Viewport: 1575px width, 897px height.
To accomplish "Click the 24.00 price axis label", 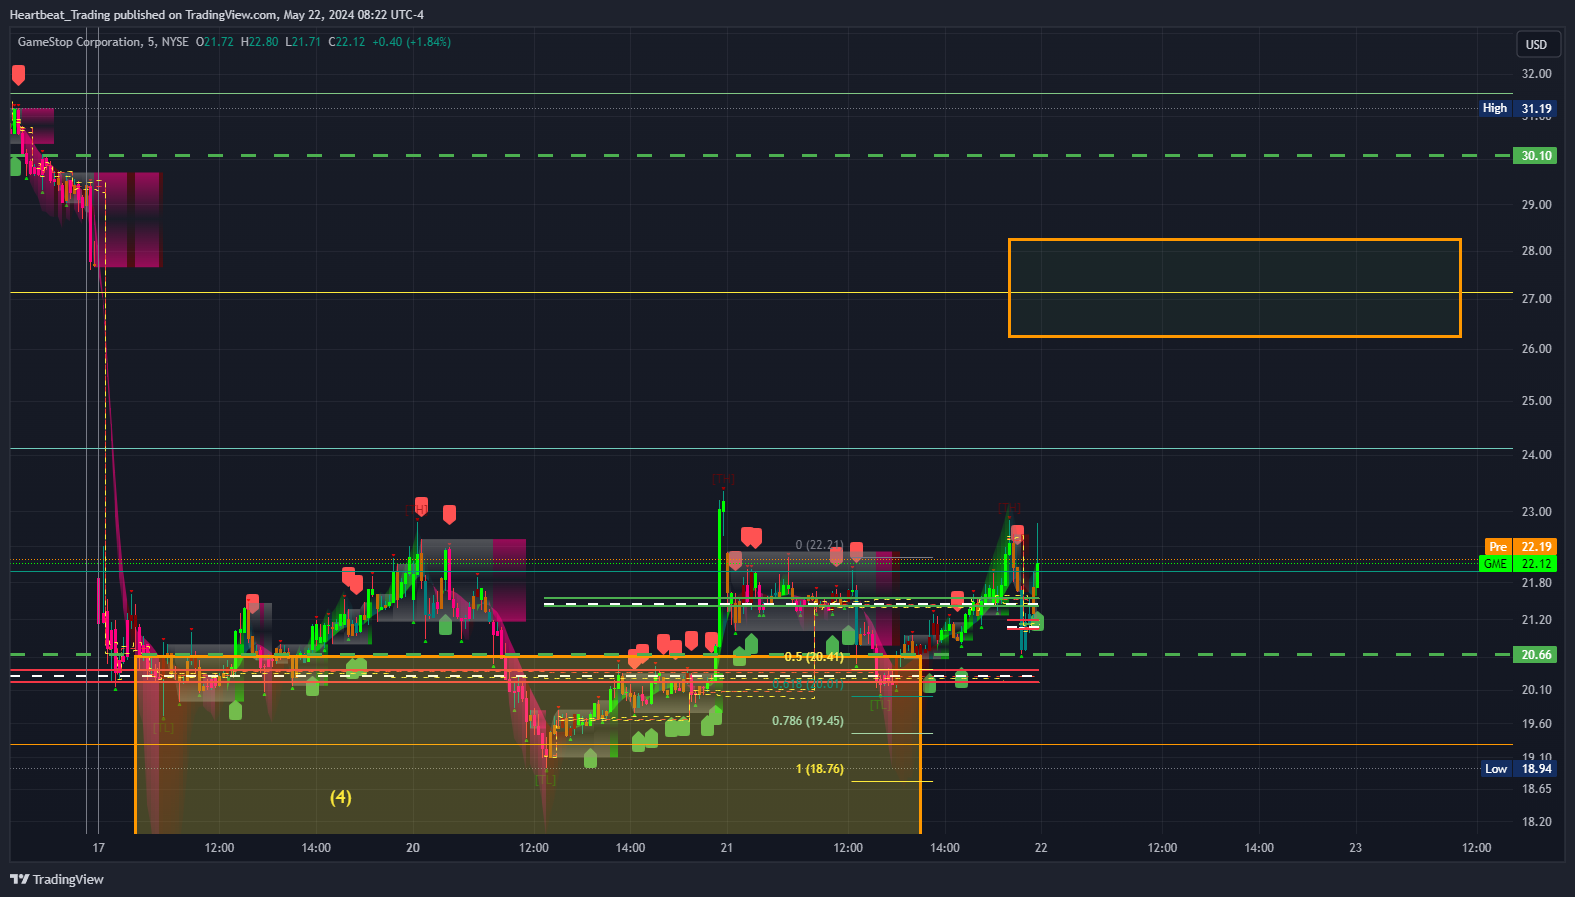I will point(1536,455).
